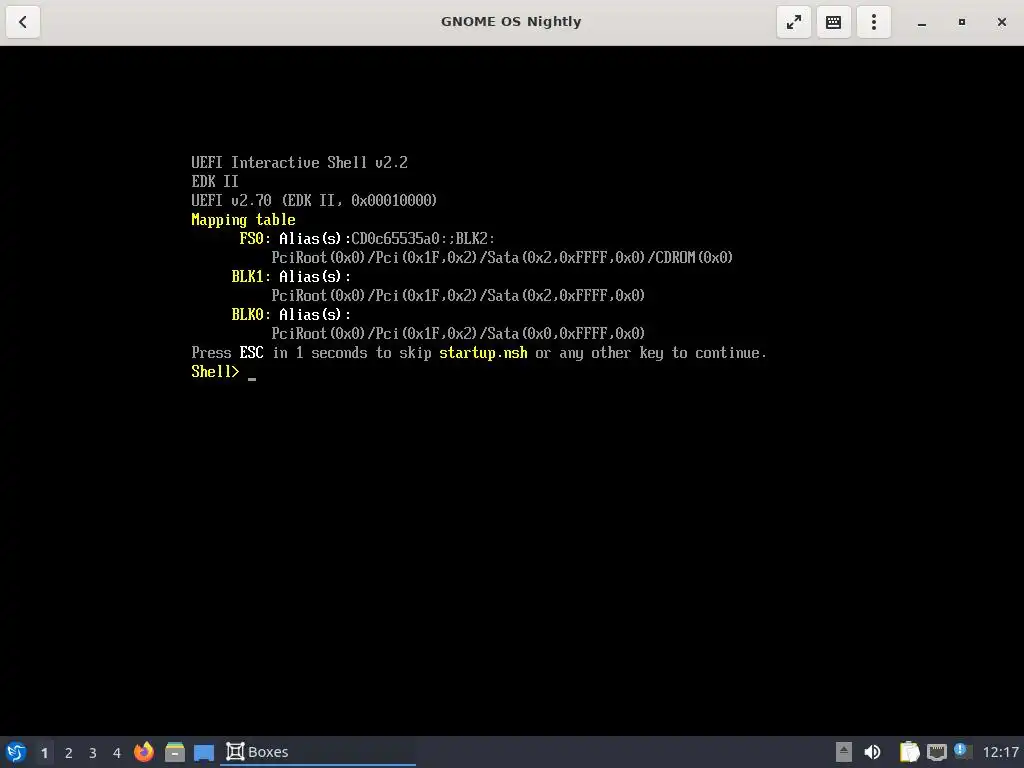Open the three-dot menu in the header
This screenshot has height=768, width=1024.
pyautogui.click(x=874, y=22)
